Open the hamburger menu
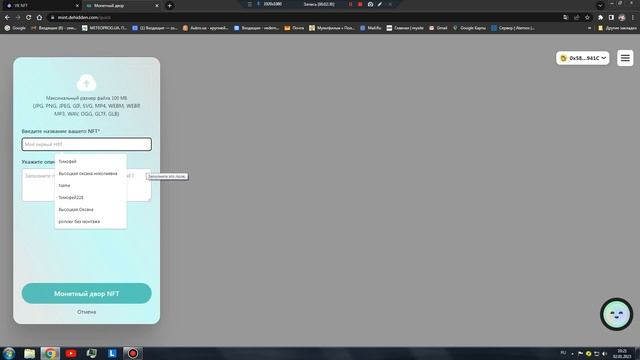This screenshot has width=640, height=360. 625,58
